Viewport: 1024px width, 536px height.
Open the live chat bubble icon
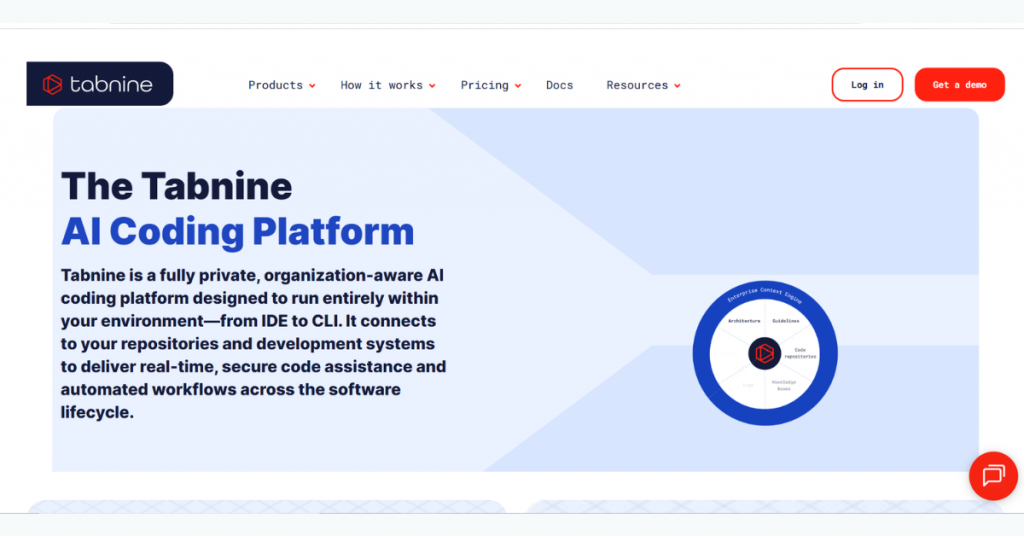coord(993,476)
